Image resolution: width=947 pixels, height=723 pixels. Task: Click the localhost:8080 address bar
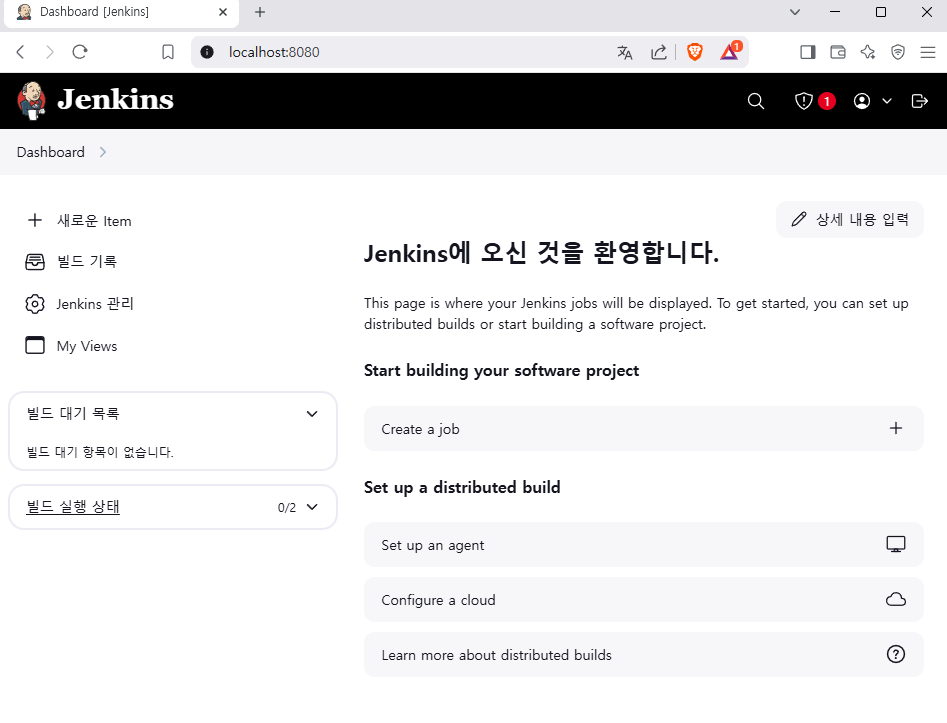pos(400,52)
